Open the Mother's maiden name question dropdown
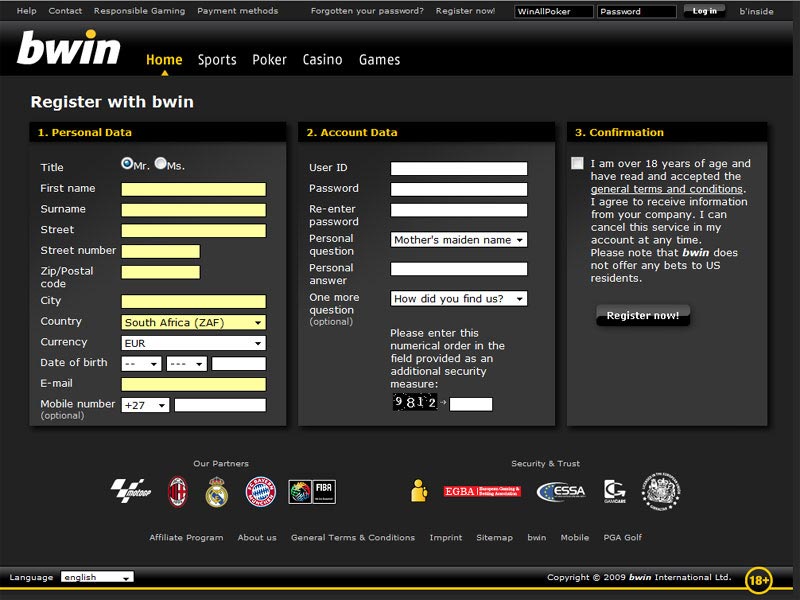The height and width of the screenshot is (600, 800). point(459,240)
